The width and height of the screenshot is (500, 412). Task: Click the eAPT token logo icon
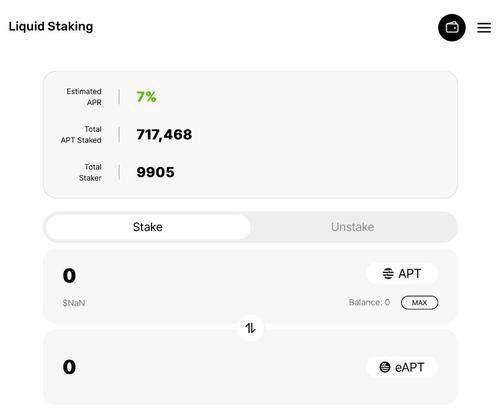click(x=385, y=367)
